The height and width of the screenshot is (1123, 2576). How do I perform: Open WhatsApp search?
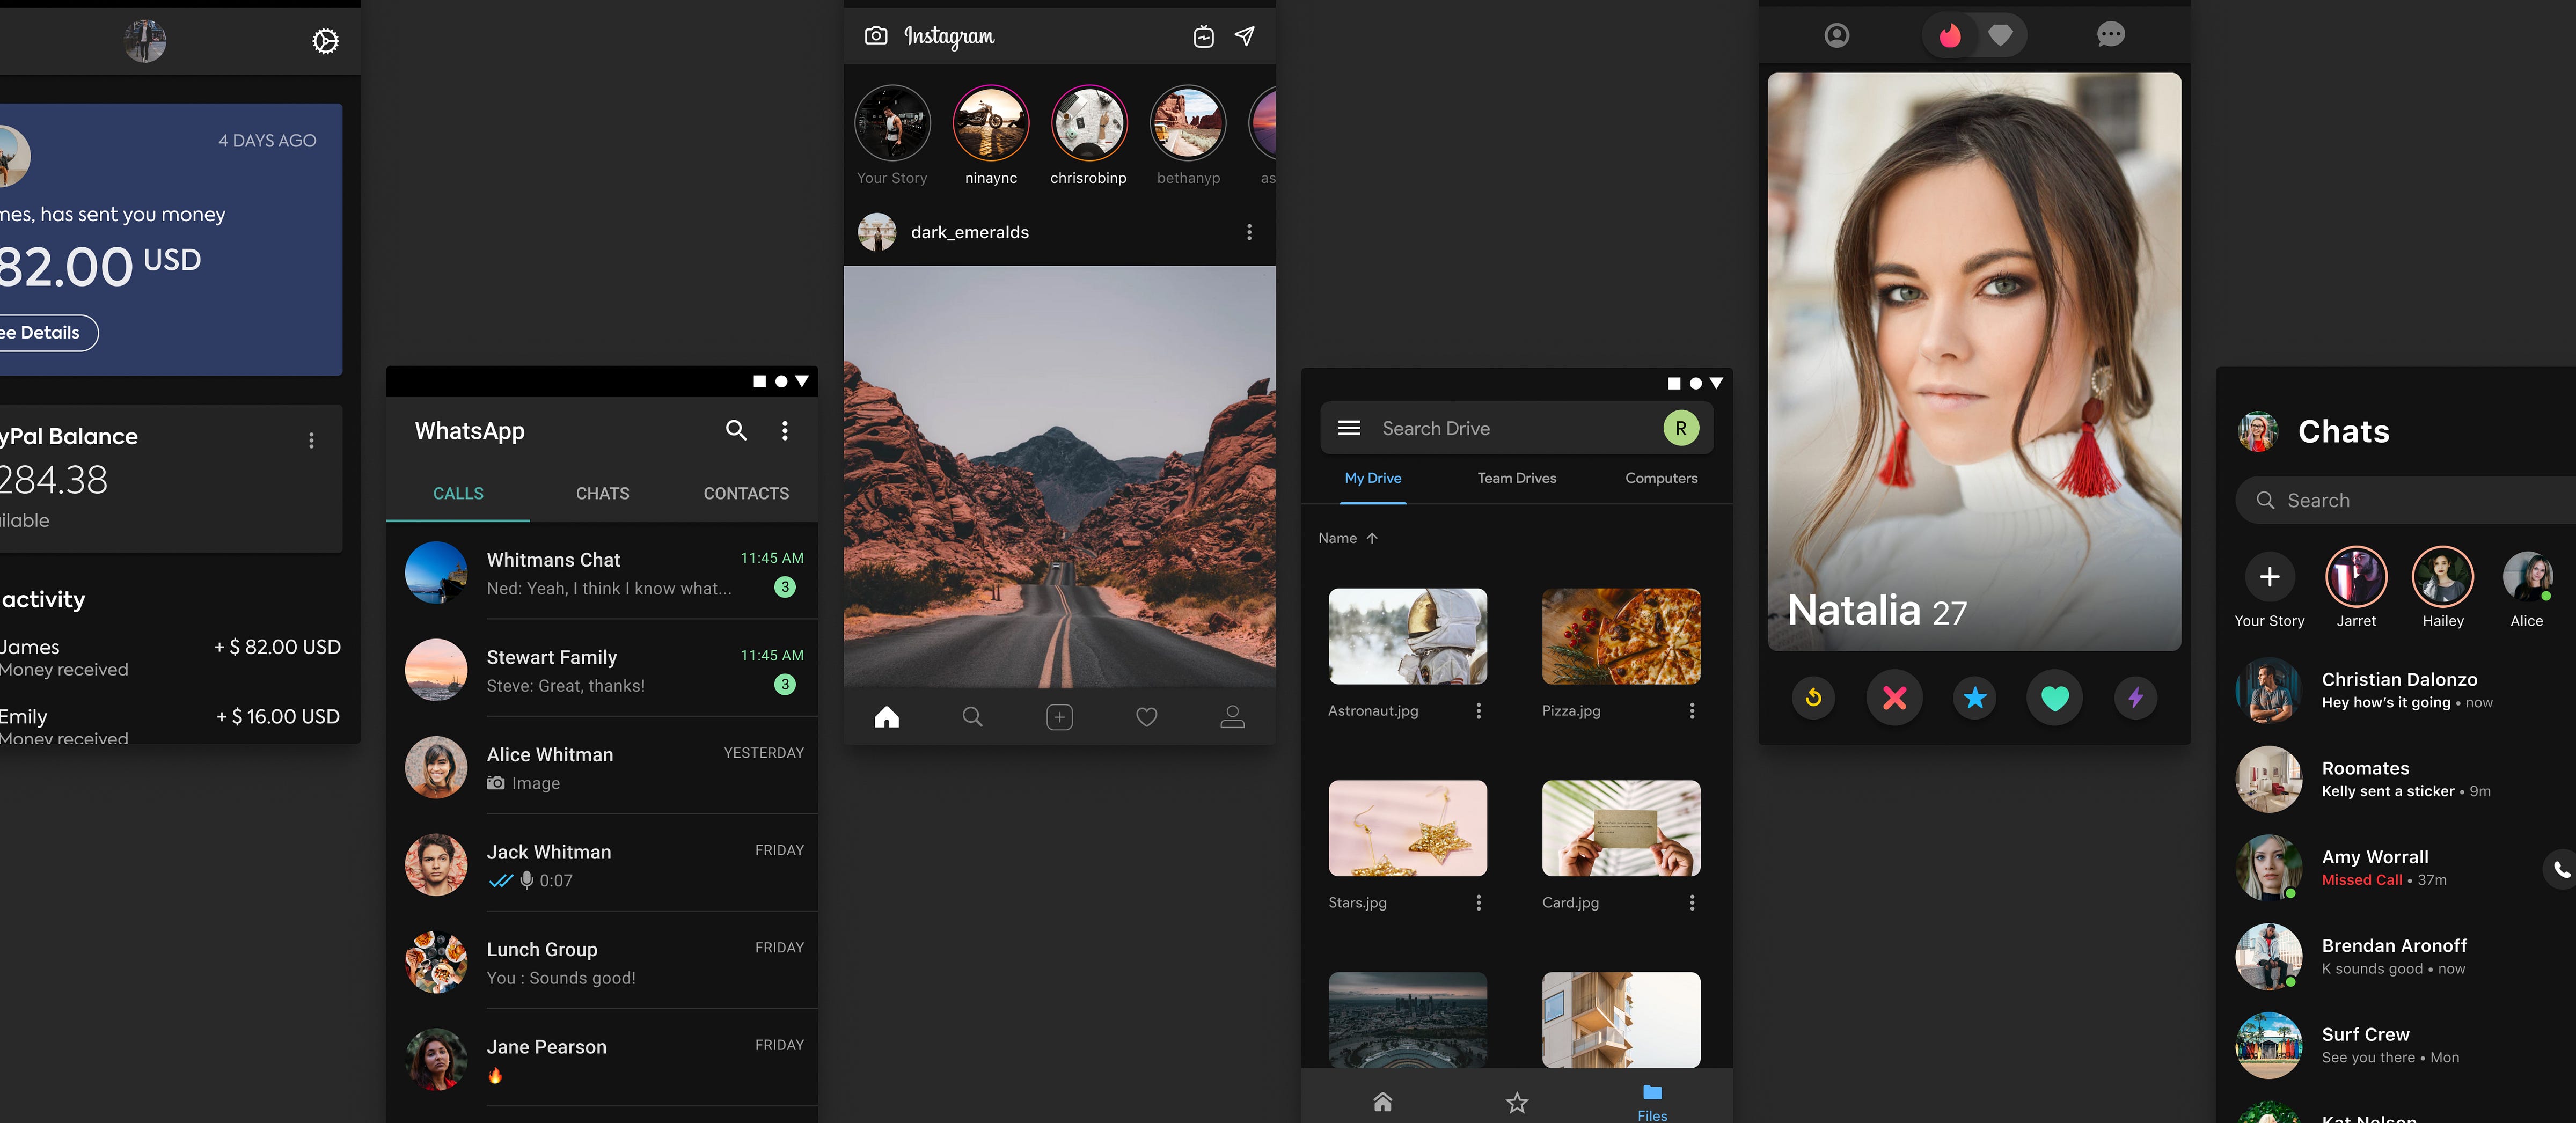[736, 430]
